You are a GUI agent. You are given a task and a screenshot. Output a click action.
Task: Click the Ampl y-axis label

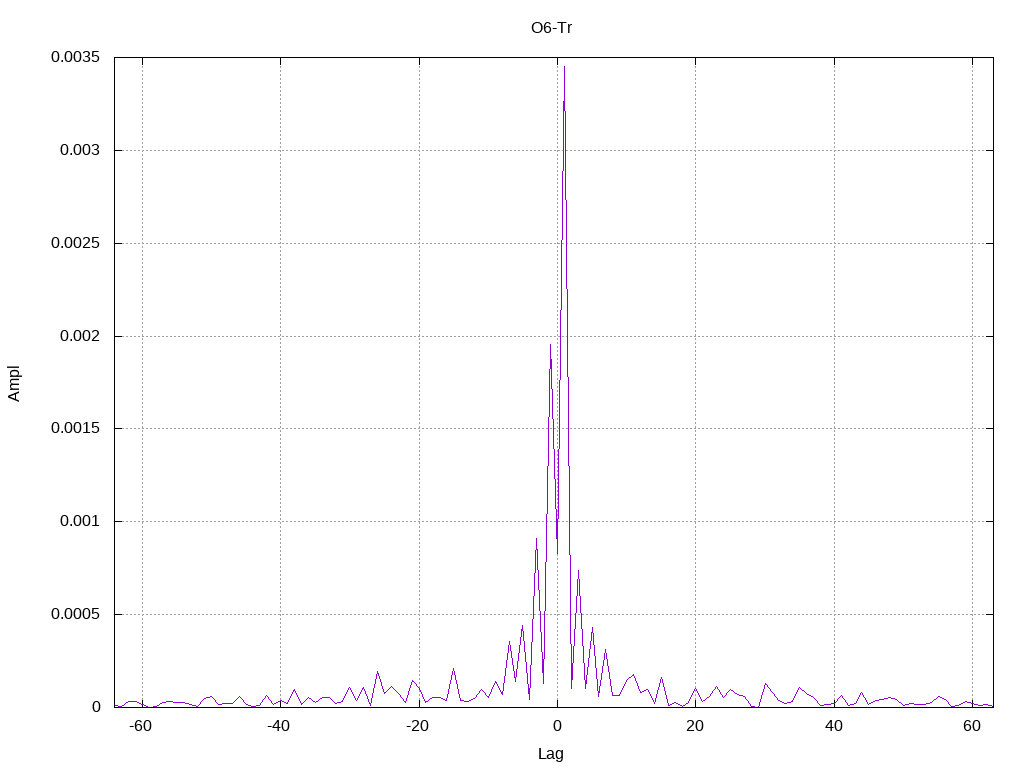(14, 383)
